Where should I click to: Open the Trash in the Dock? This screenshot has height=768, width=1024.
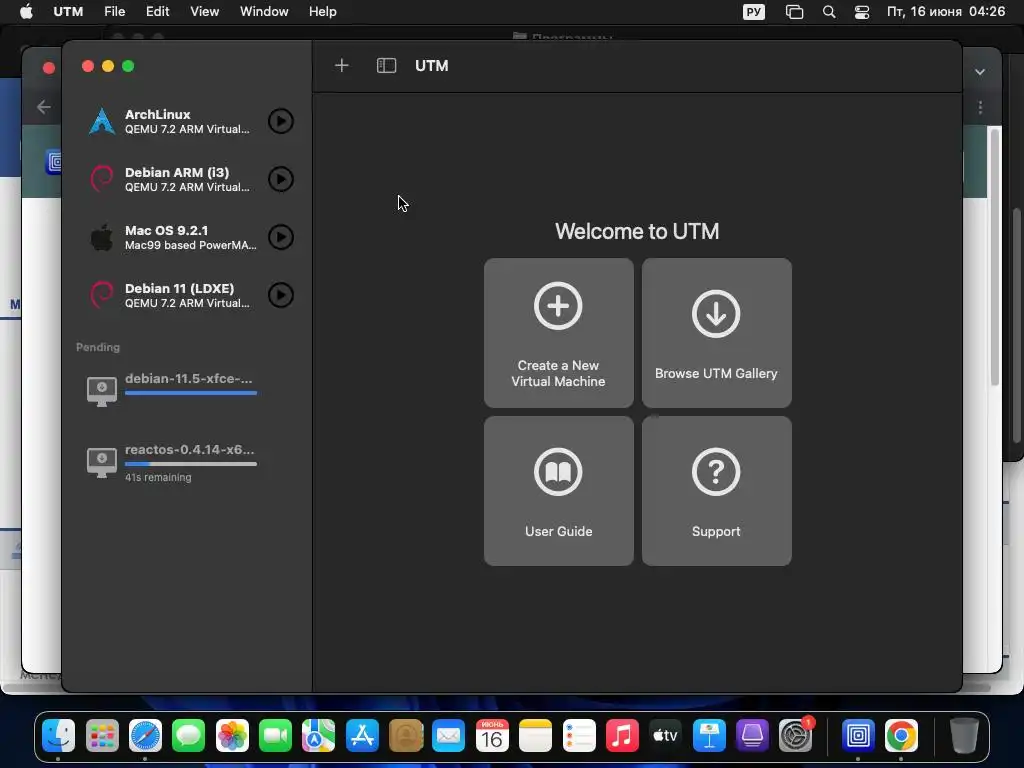pyautogui.click(x=964, y=736)
